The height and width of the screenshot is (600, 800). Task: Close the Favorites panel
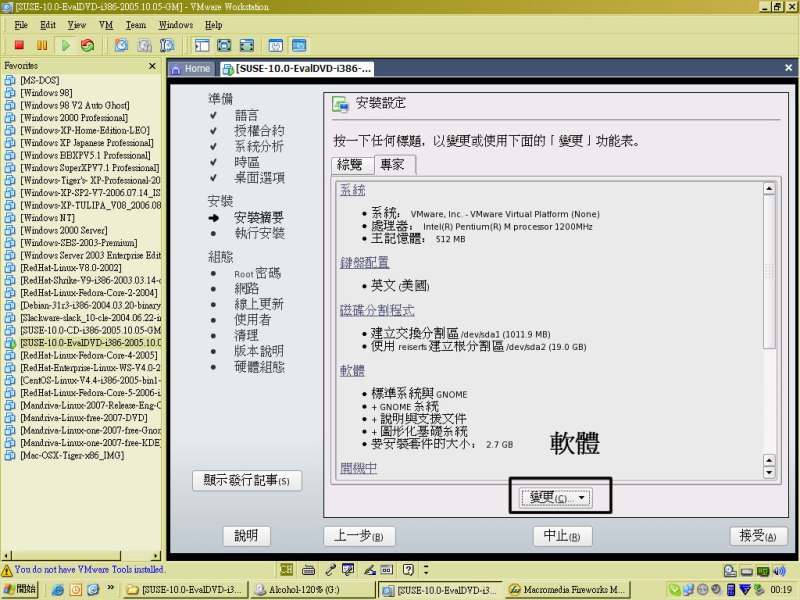point(152,66)
